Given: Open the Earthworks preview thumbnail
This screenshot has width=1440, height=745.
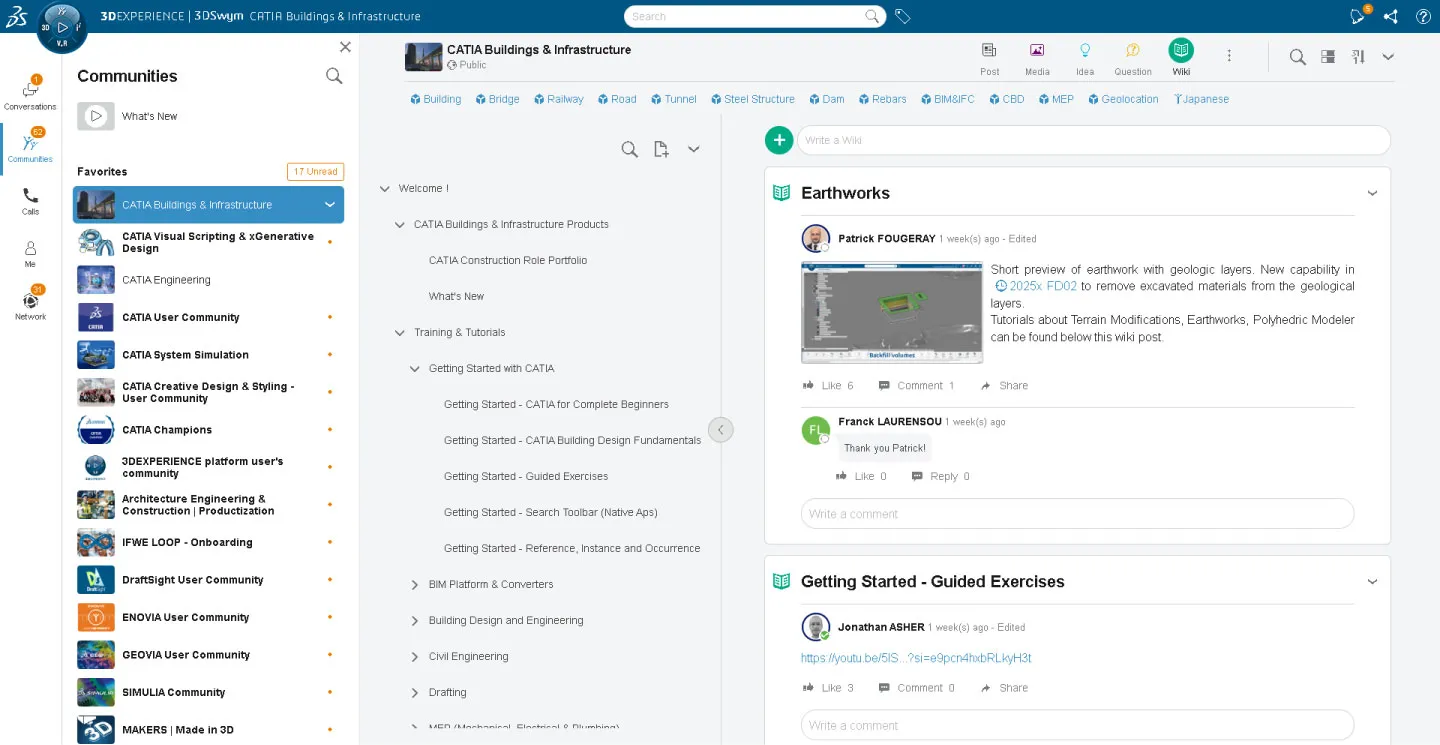Looking at the screenshot, I should pyautogui.click(x=892, y=312).
